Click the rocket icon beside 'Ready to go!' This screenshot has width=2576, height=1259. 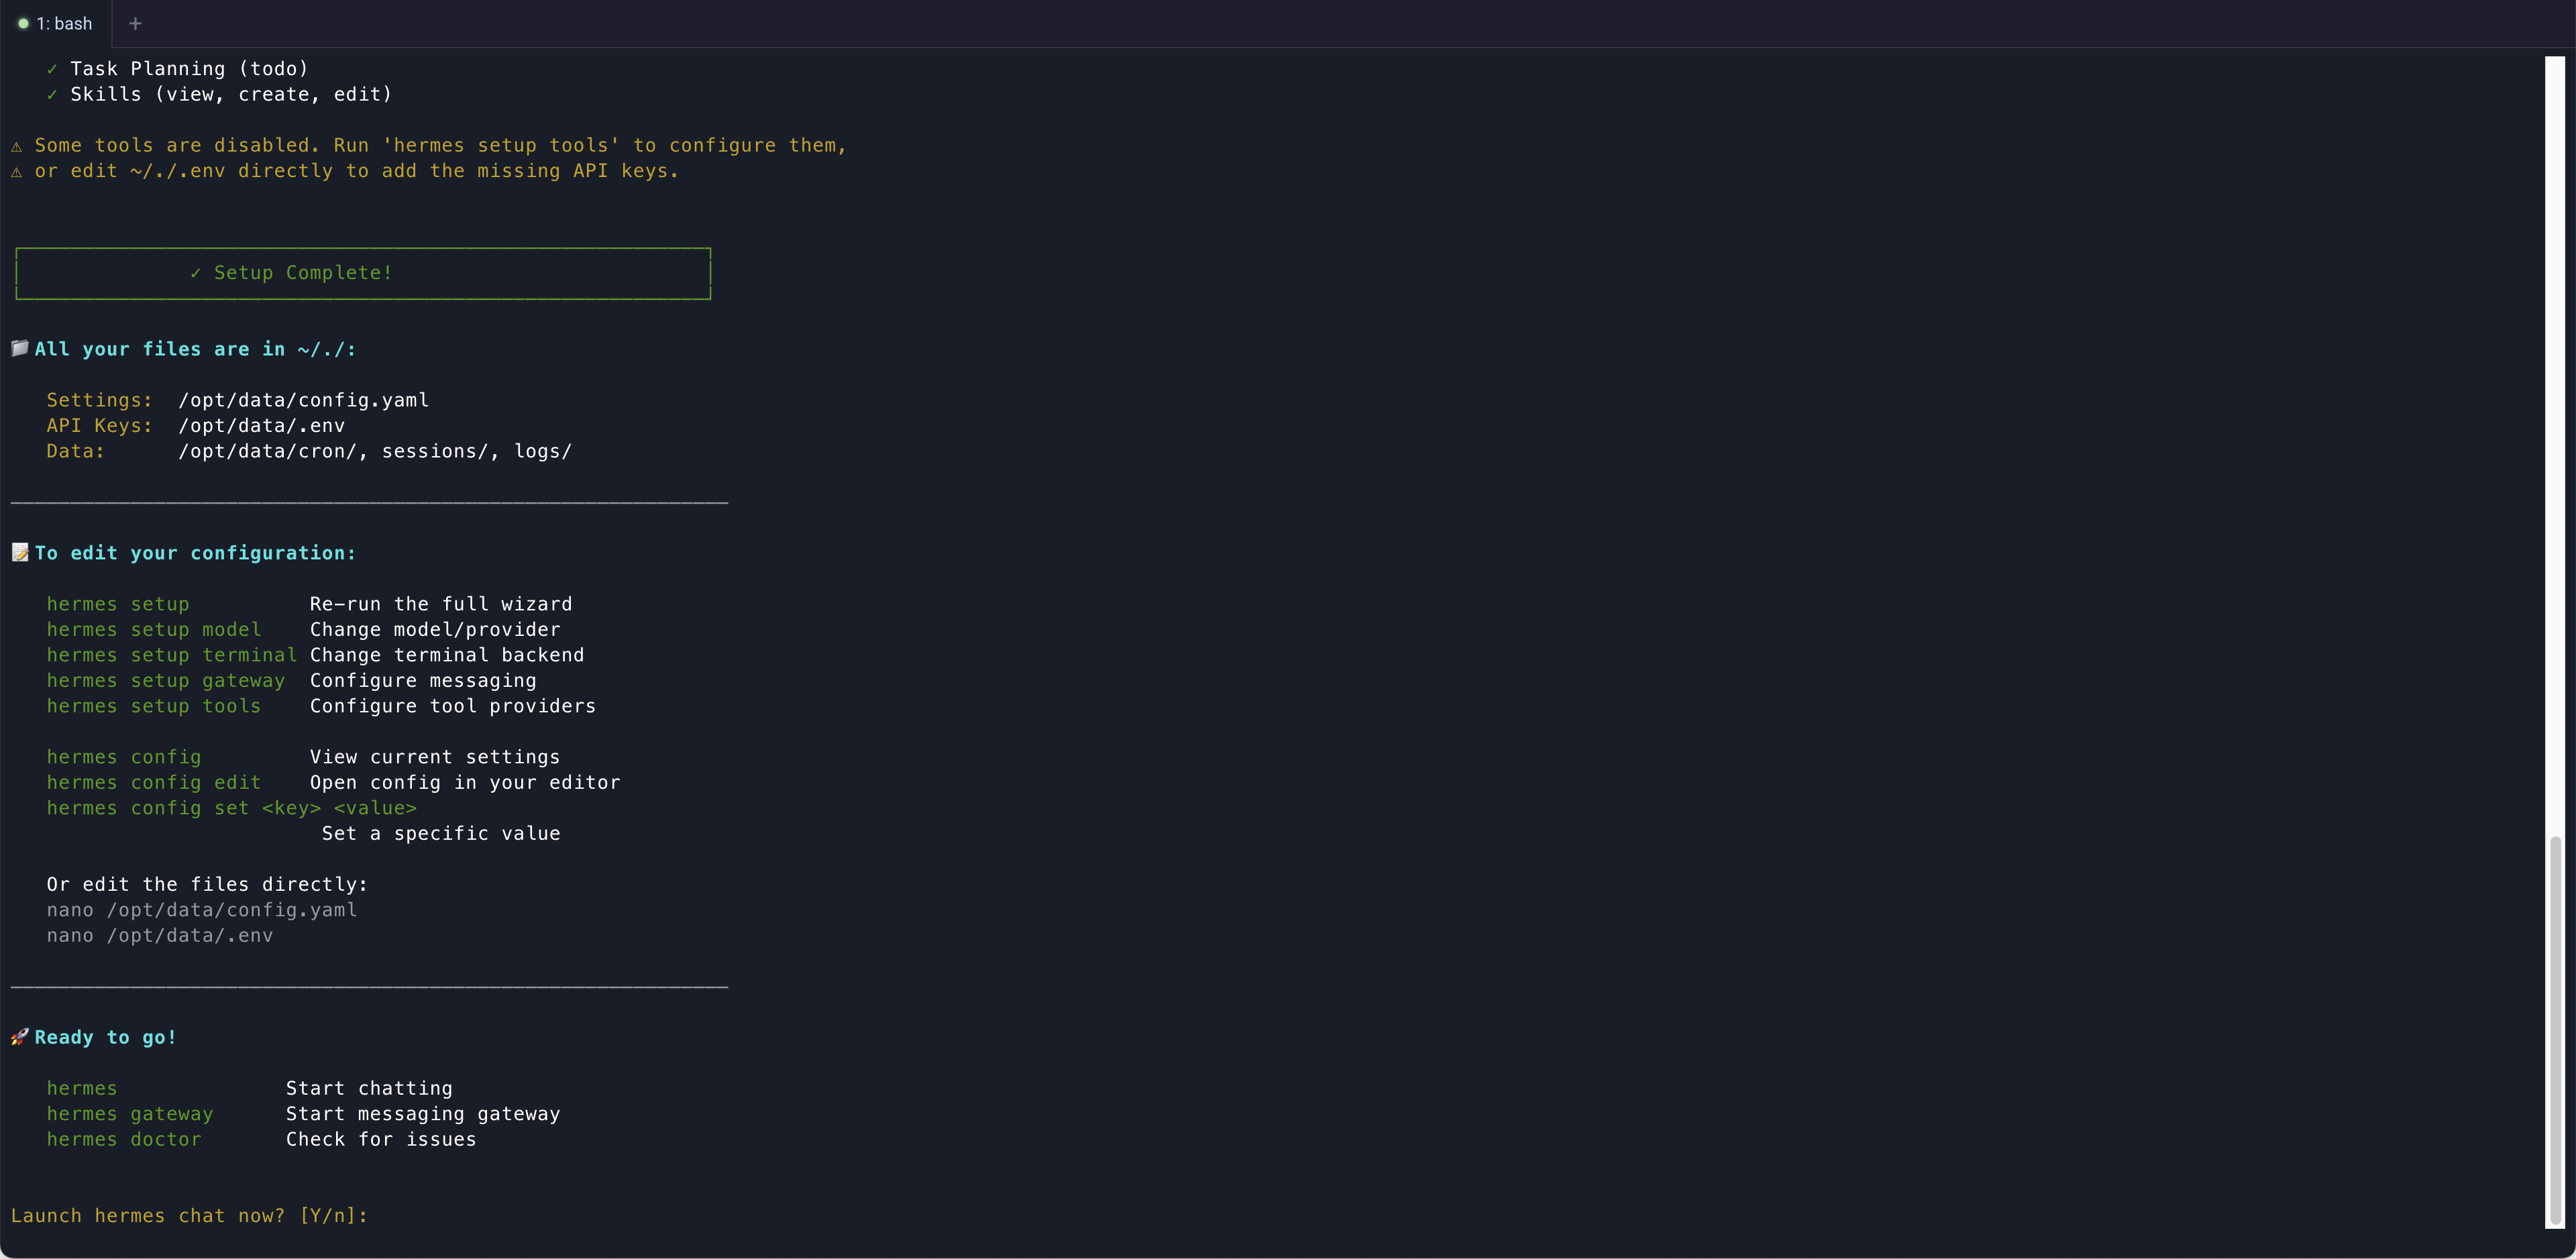pyautogui.click(x=20, y=1036)
